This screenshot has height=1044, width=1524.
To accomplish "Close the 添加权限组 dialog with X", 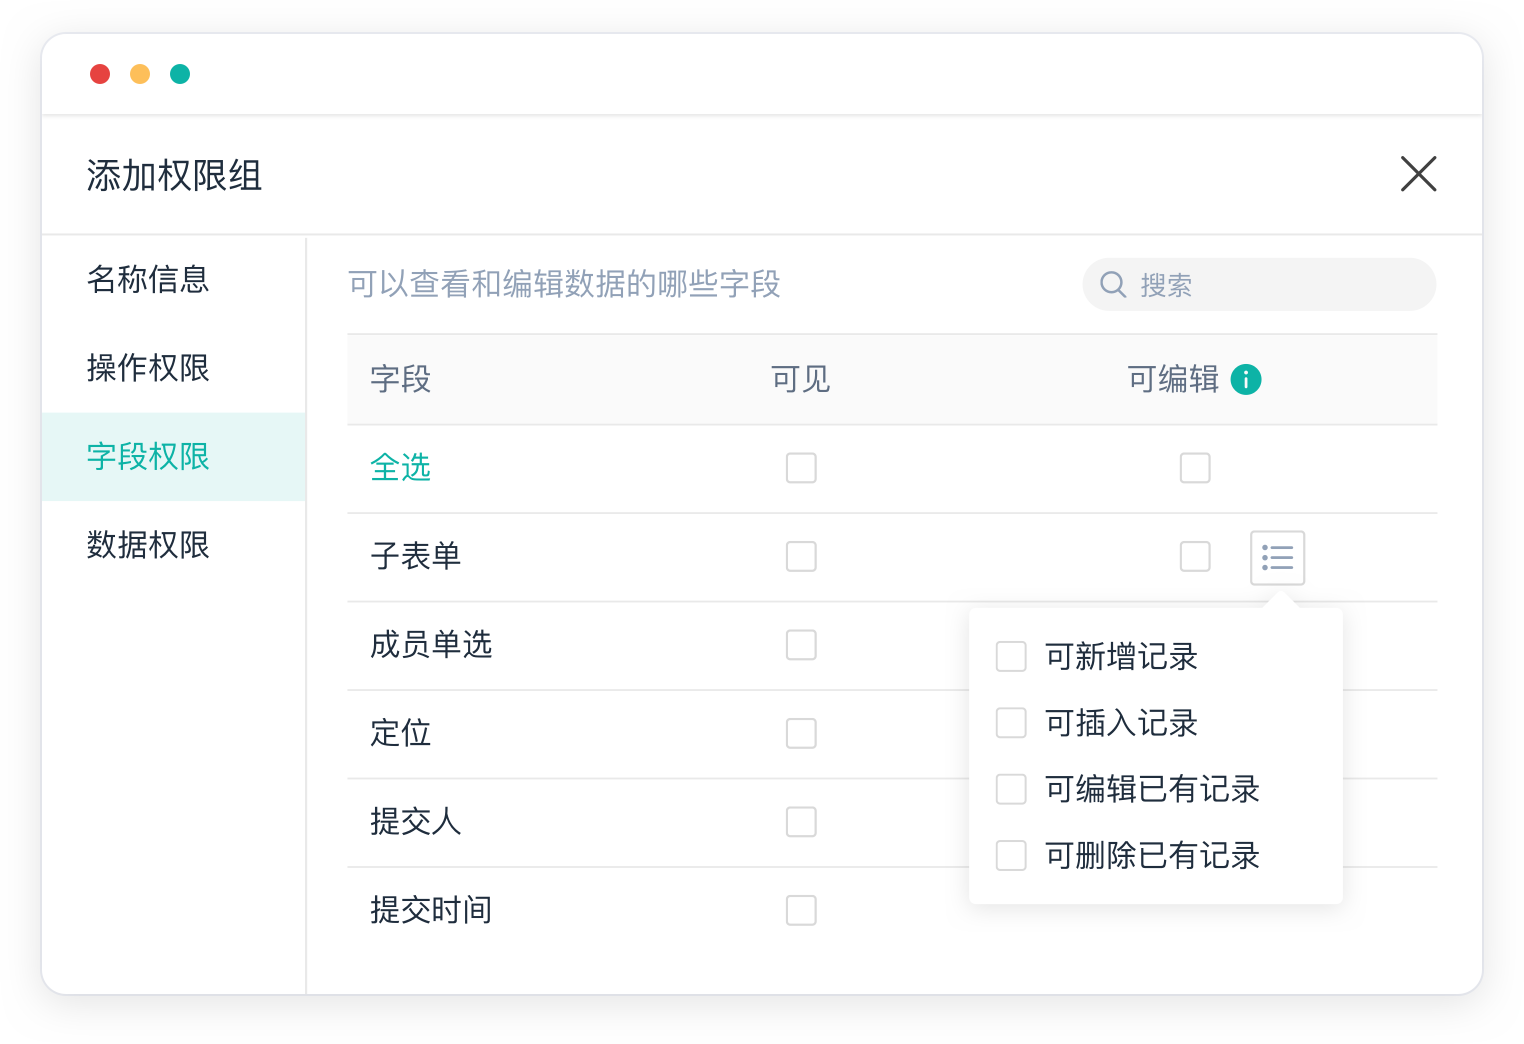I will click(x=1418, y=174).
